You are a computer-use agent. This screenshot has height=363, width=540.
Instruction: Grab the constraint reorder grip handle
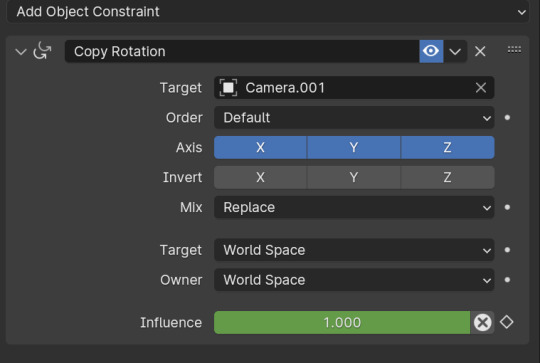click(x=514, y=50)
